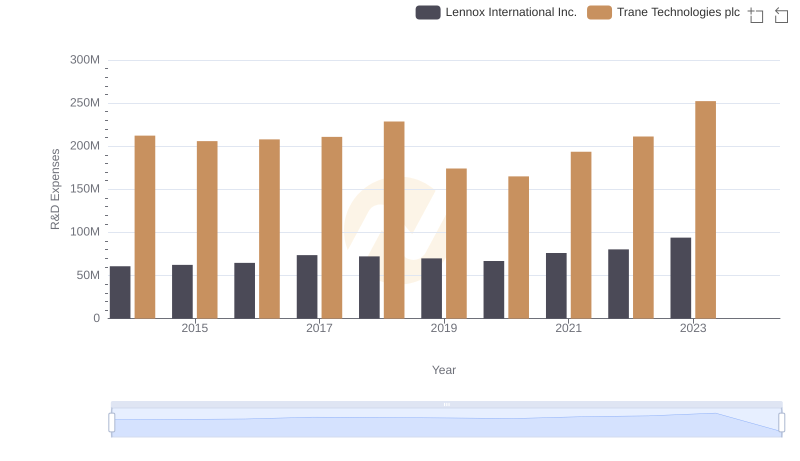Click the Trane 2023 bar
800x461 pixels.
point(705,210)
